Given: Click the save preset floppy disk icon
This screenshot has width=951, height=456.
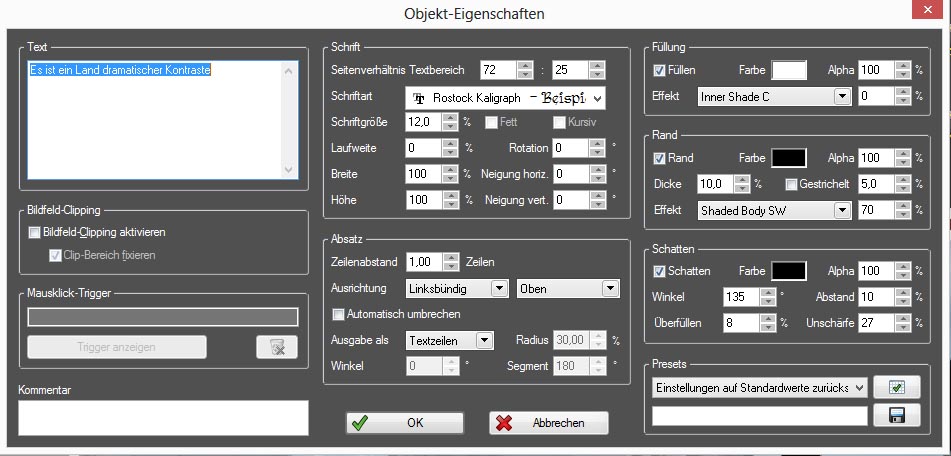Looking at the screenshot, I should [896, 414].
